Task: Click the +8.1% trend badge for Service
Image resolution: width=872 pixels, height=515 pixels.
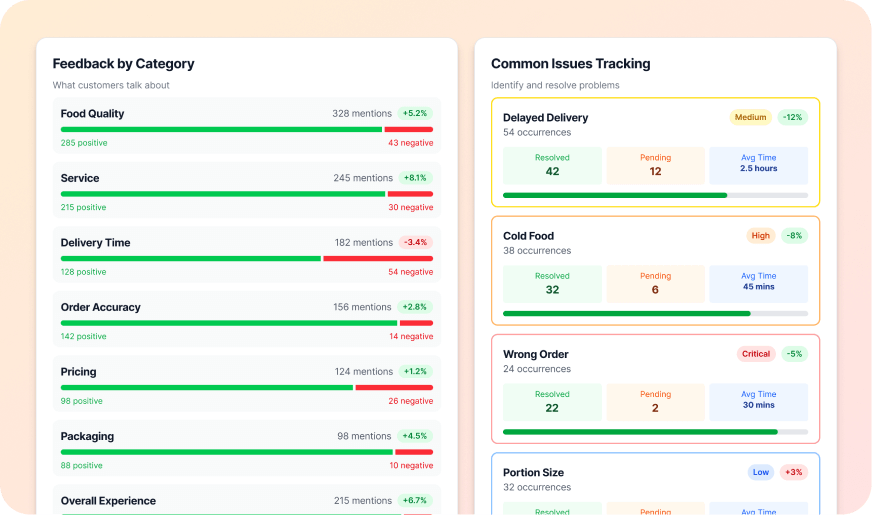Action: point(415,178)
